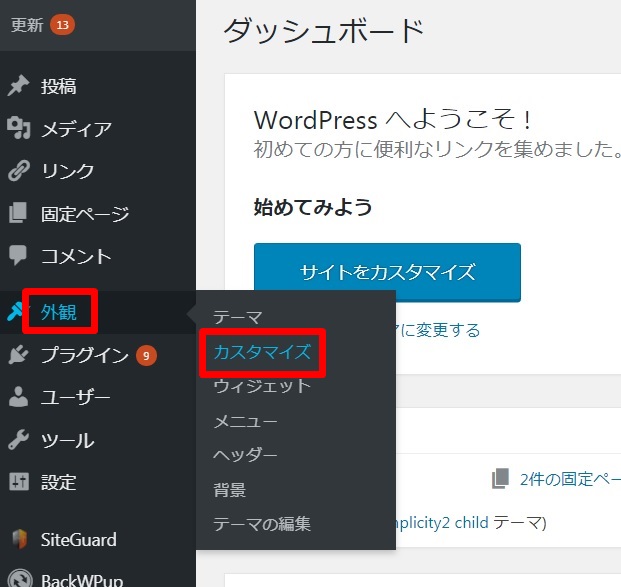Click the pages icon next to 2件の固定ページ

pyautogui.click(x=500, y=478)
